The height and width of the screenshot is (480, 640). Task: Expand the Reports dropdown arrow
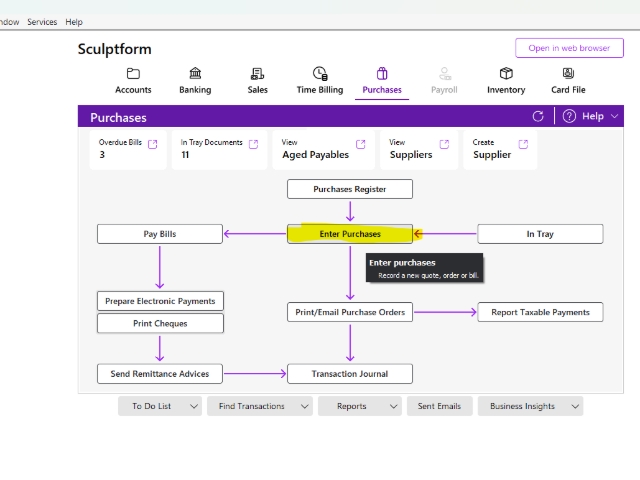393,406
